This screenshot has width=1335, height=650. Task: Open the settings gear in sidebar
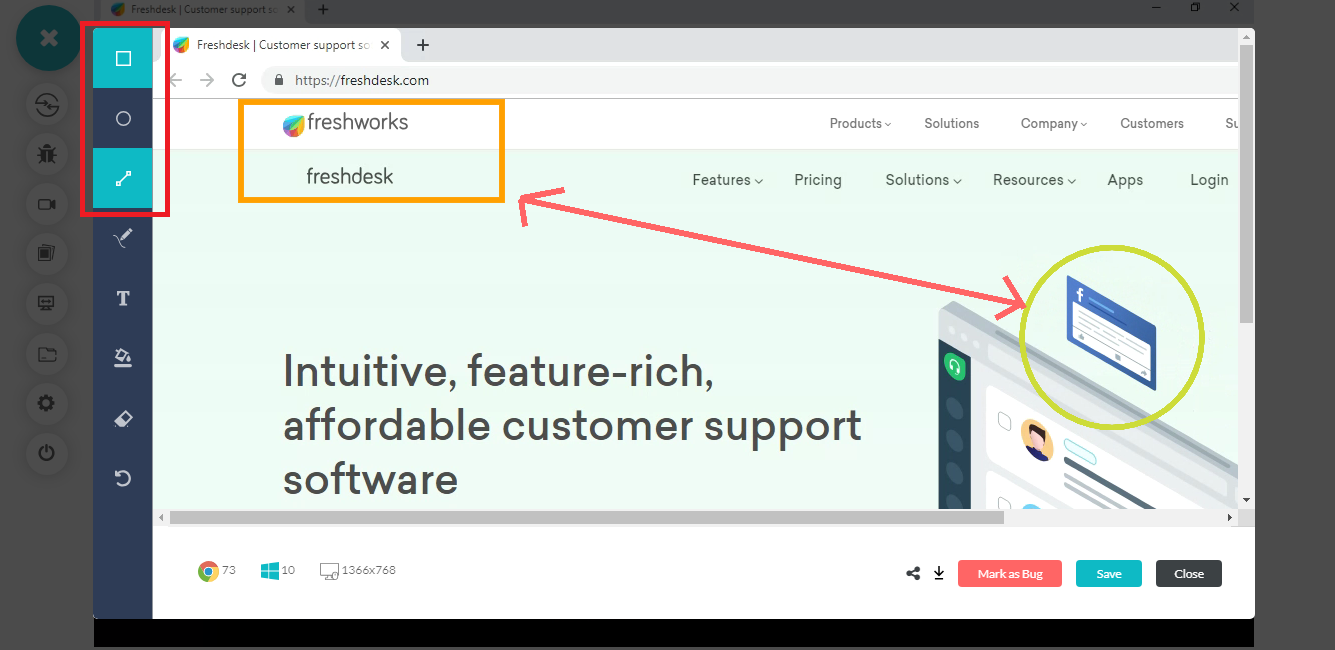tap(46, 404)
